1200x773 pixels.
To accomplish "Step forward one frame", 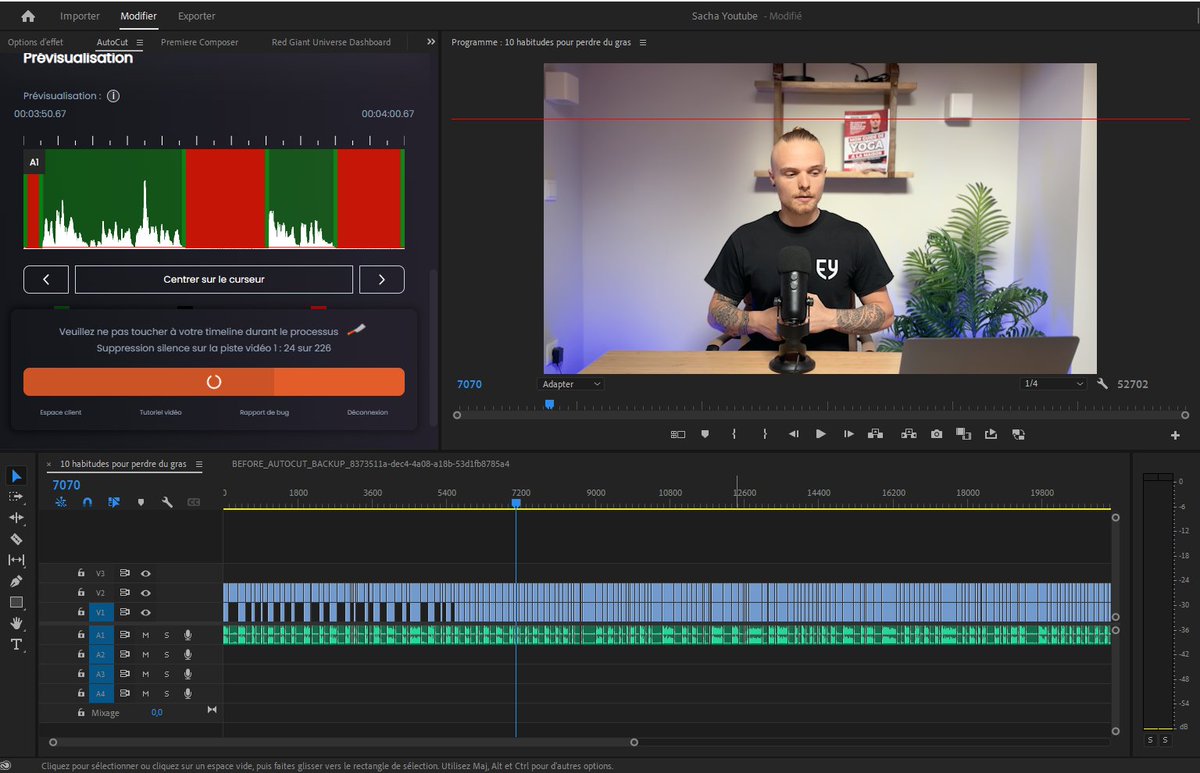I will point(848,434).
